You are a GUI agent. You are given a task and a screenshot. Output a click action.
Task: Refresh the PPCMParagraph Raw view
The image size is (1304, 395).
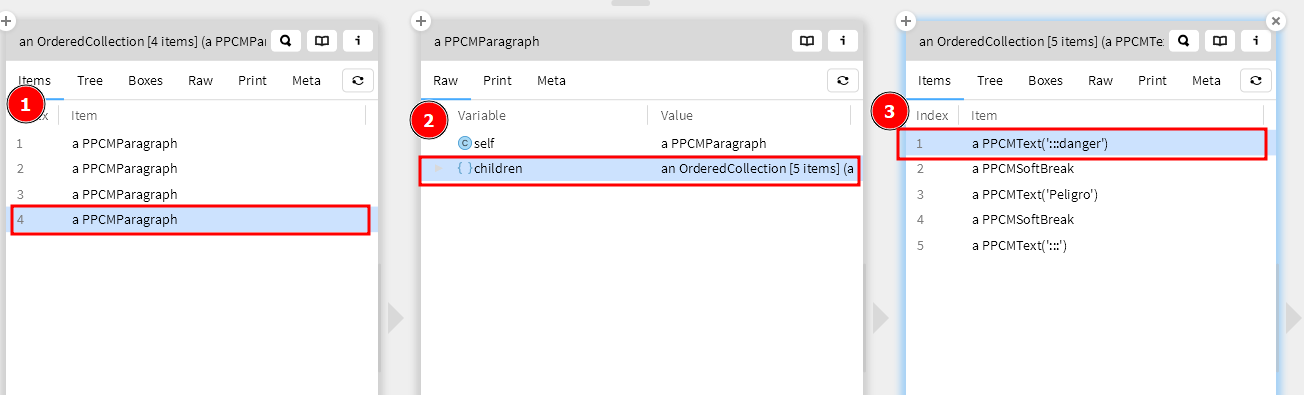point(843,81)
